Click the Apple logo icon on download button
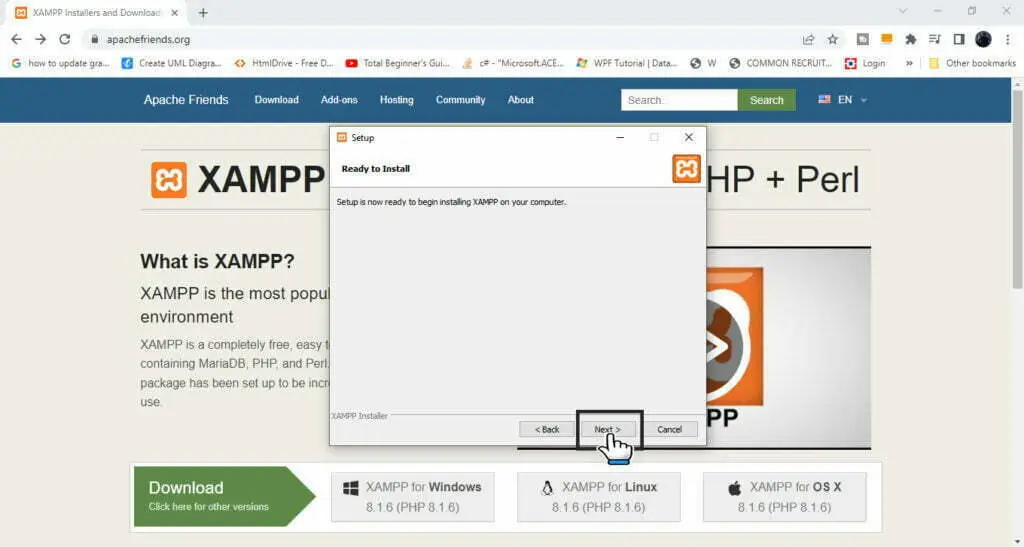 coord(735,488)
